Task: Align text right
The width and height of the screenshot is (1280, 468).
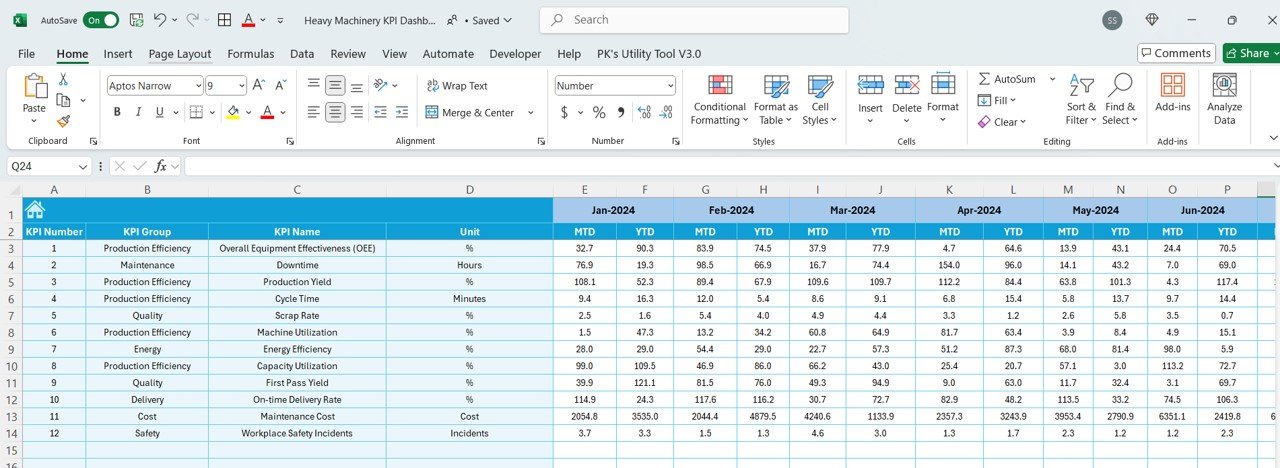Action: [x=357, y=113]
